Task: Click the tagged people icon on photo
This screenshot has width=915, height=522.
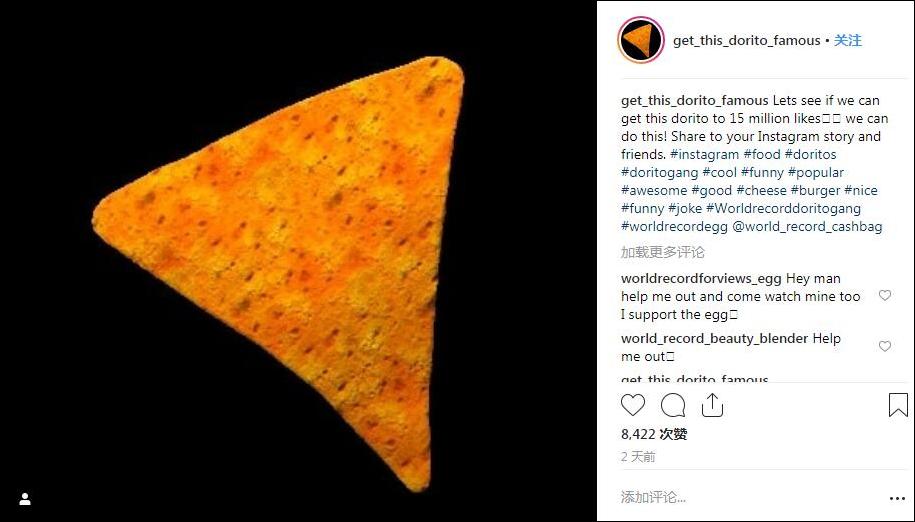Action: [x=25, y=499]
